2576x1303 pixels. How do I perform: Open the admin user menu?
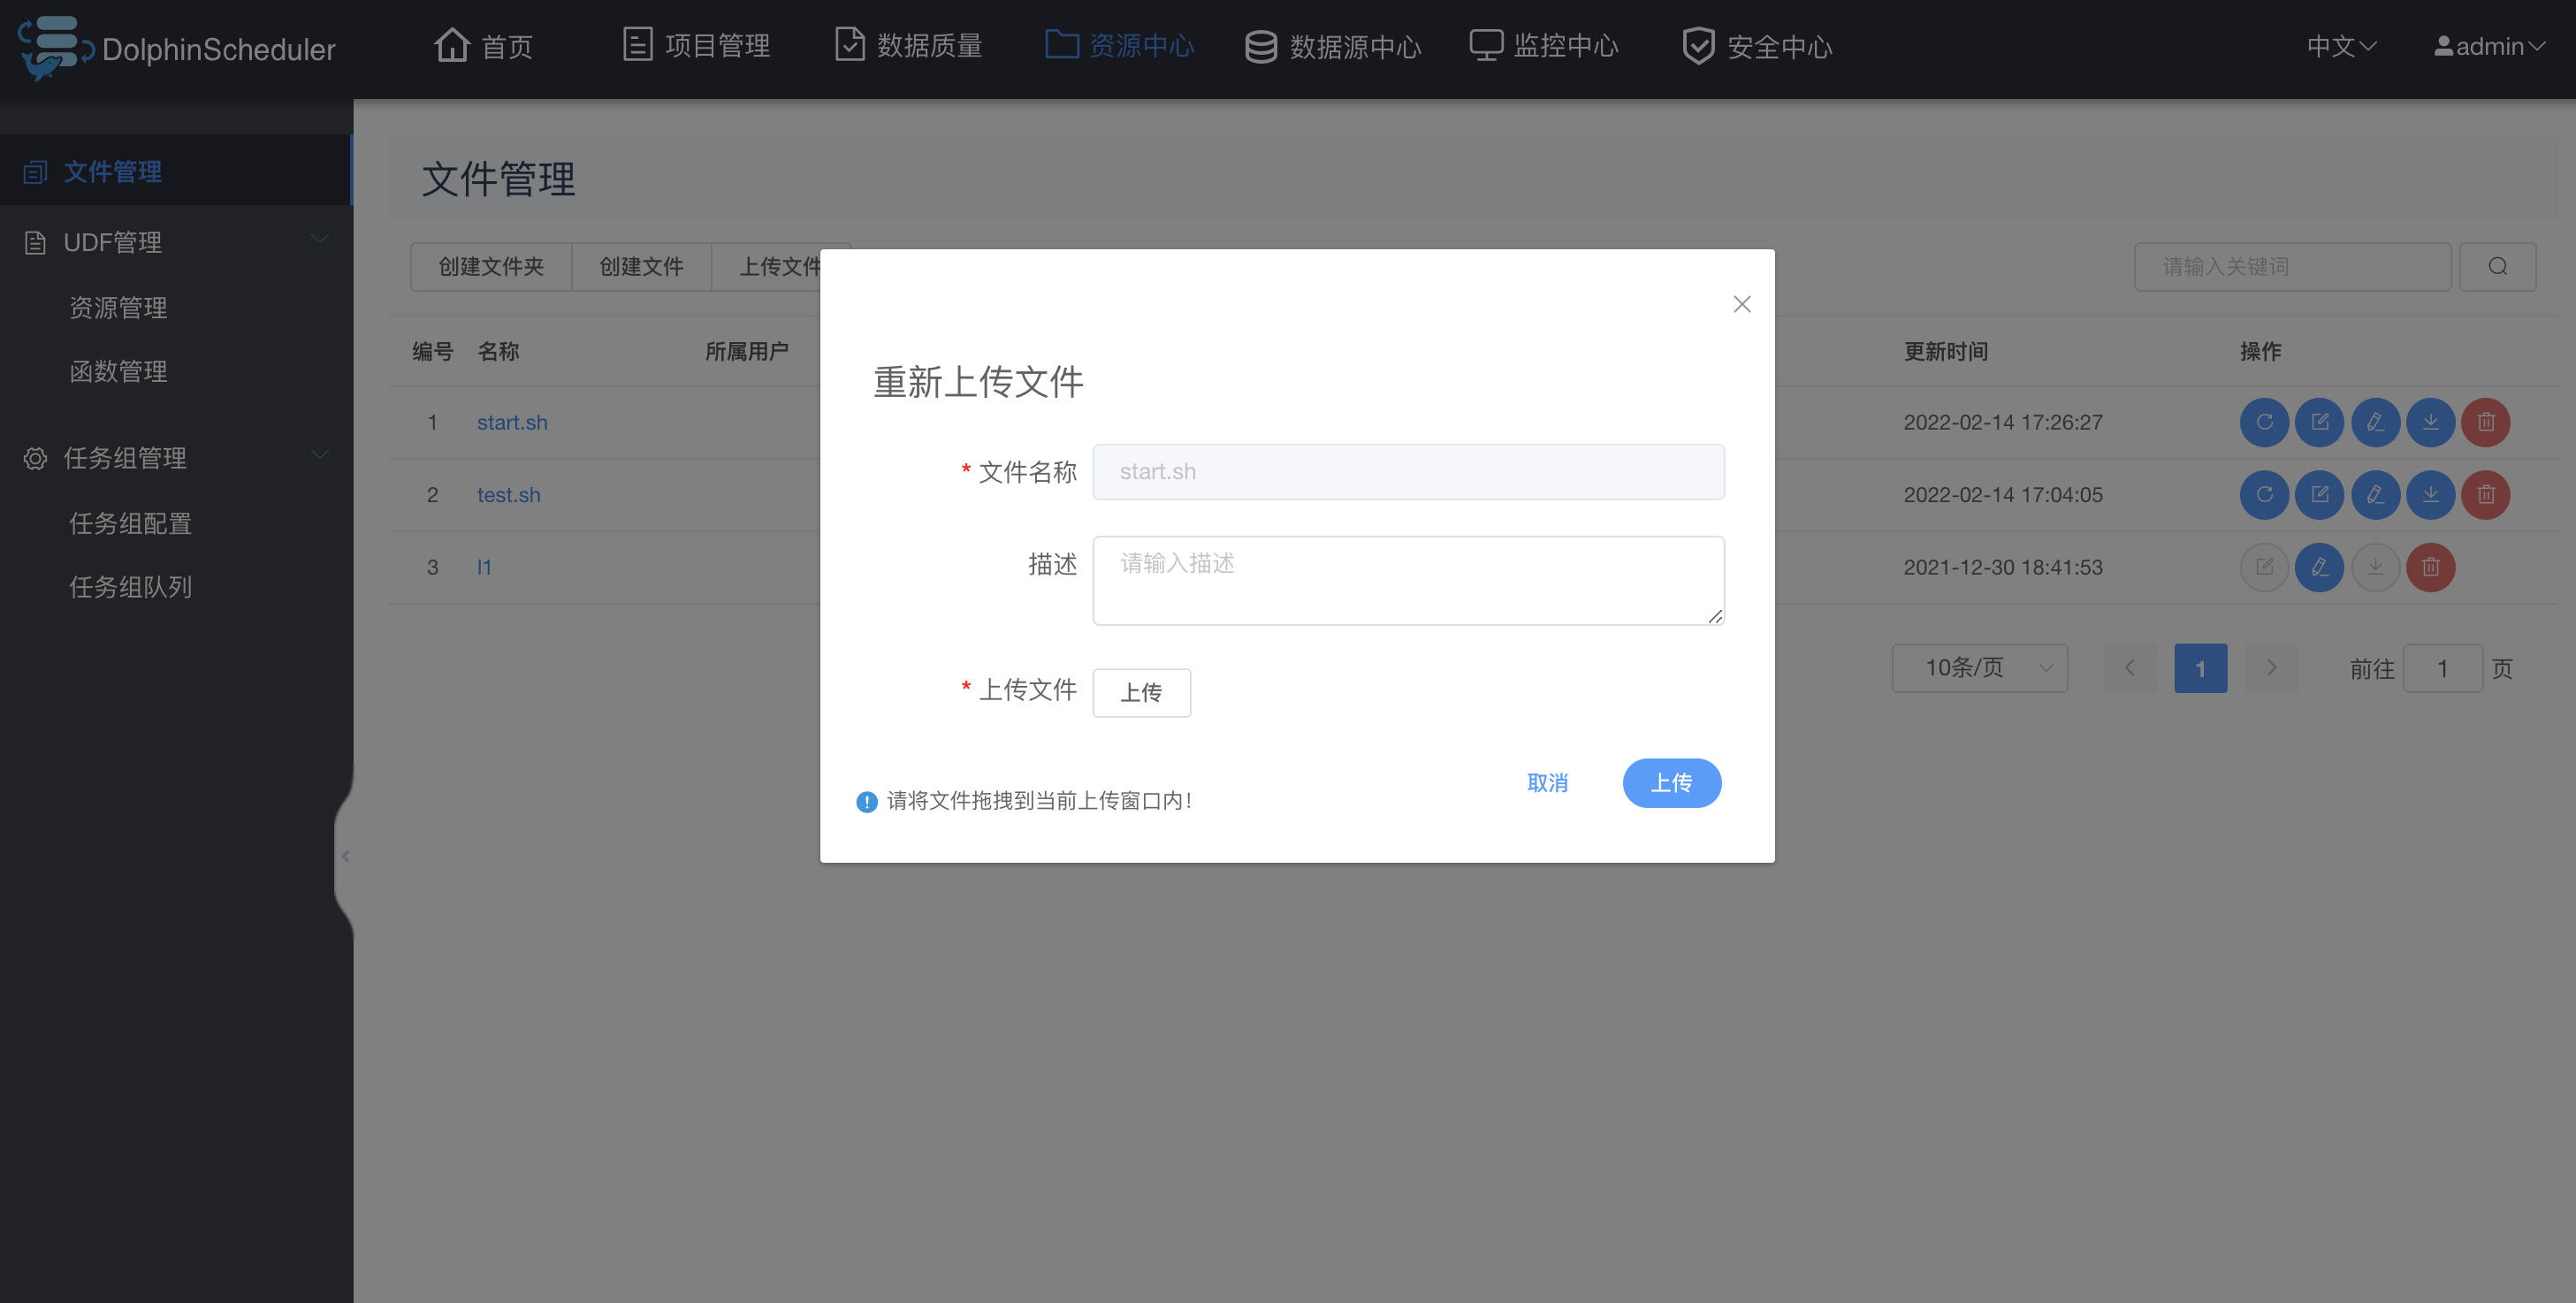point(2489,46)
